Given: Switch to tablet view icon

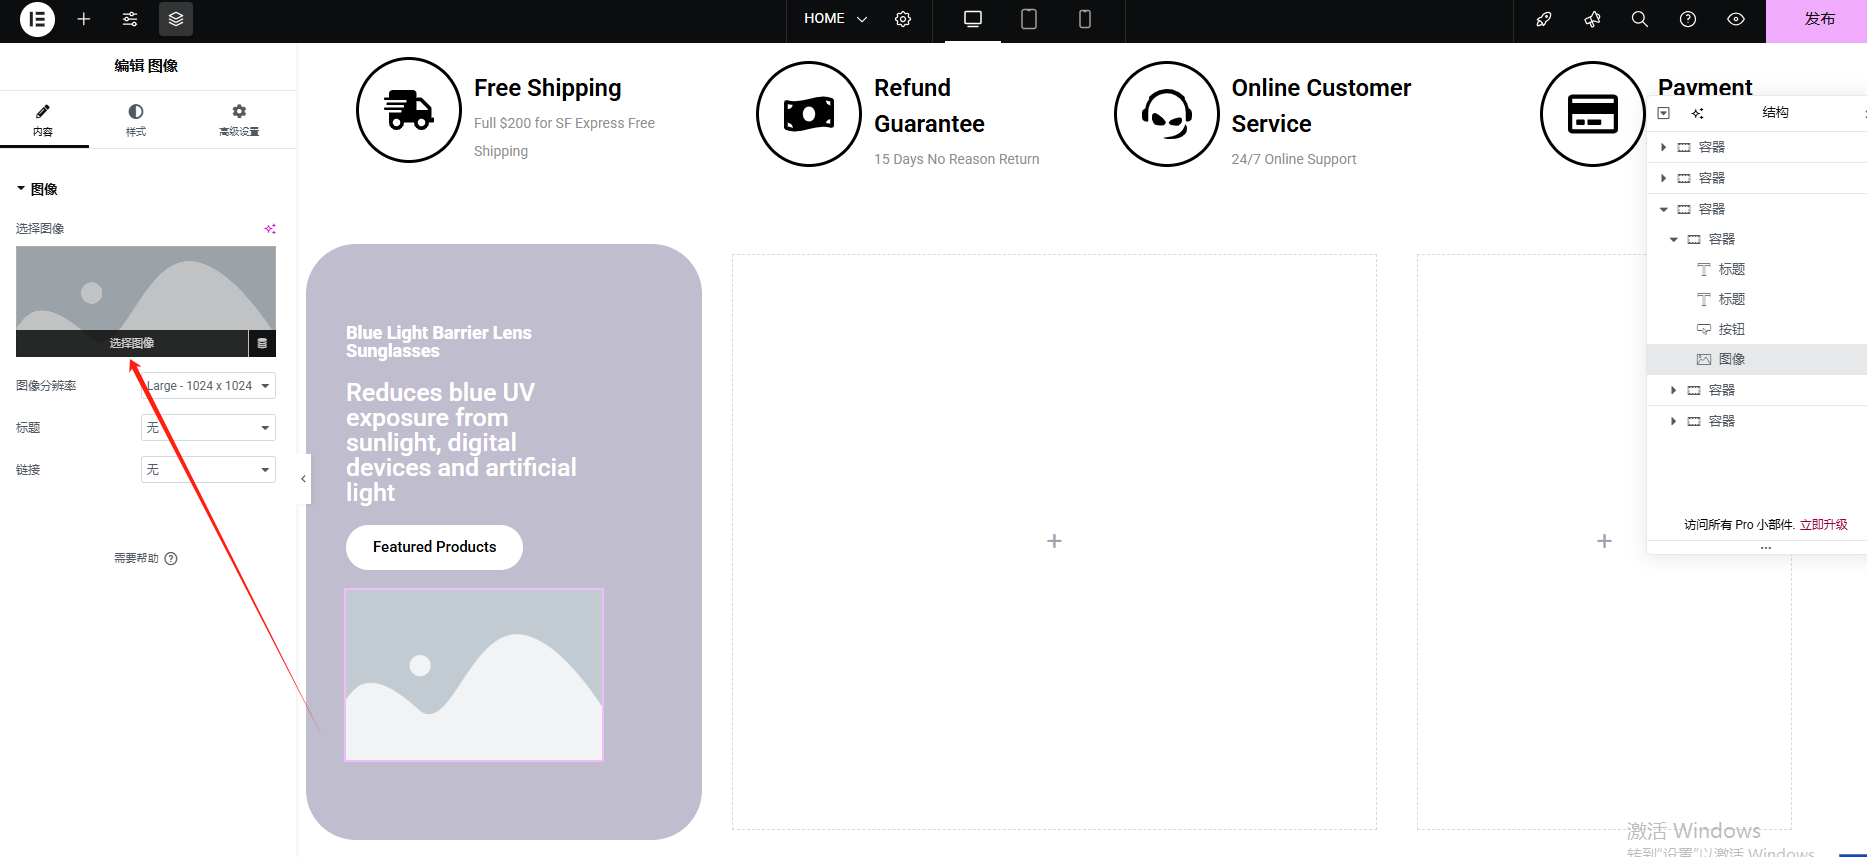Looking at the screenshot, I should pyautogui.click(x=1028, y=19).
